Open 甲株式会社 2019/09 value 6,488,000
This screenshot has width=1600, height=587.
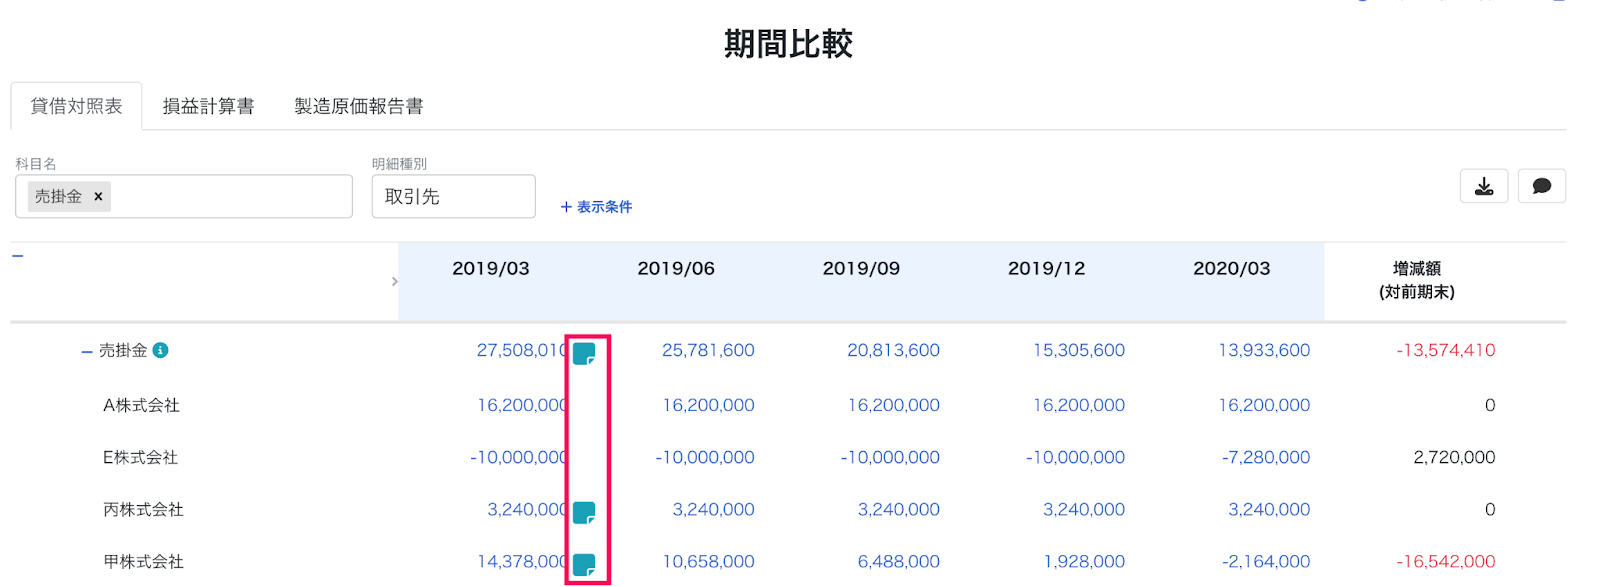[x=898, y=561]
